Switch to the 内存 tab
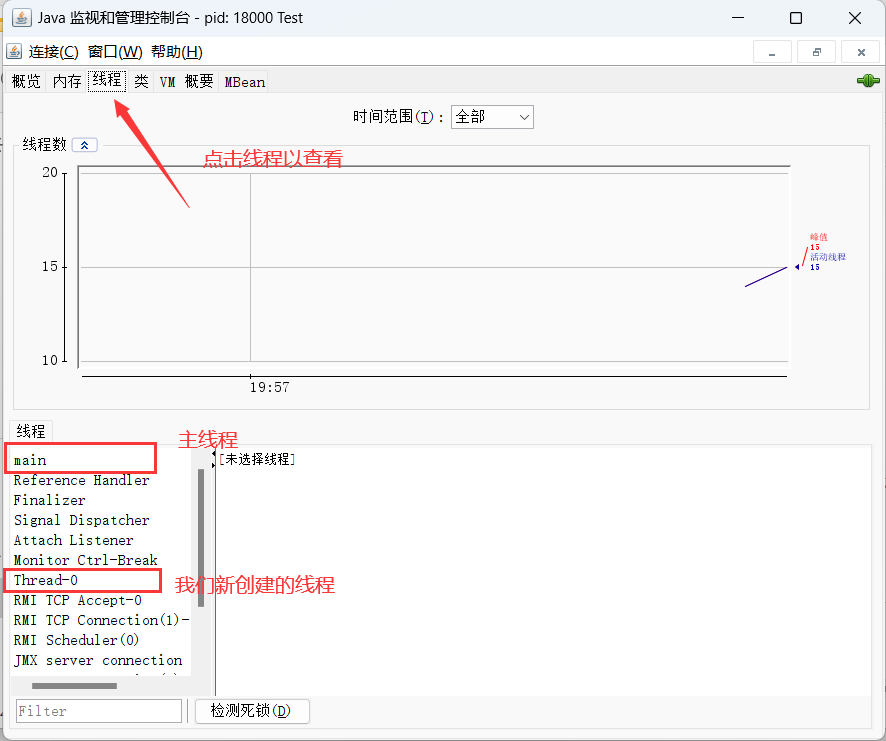Screen dimensions: 886x741 click(x=67, y=82)
